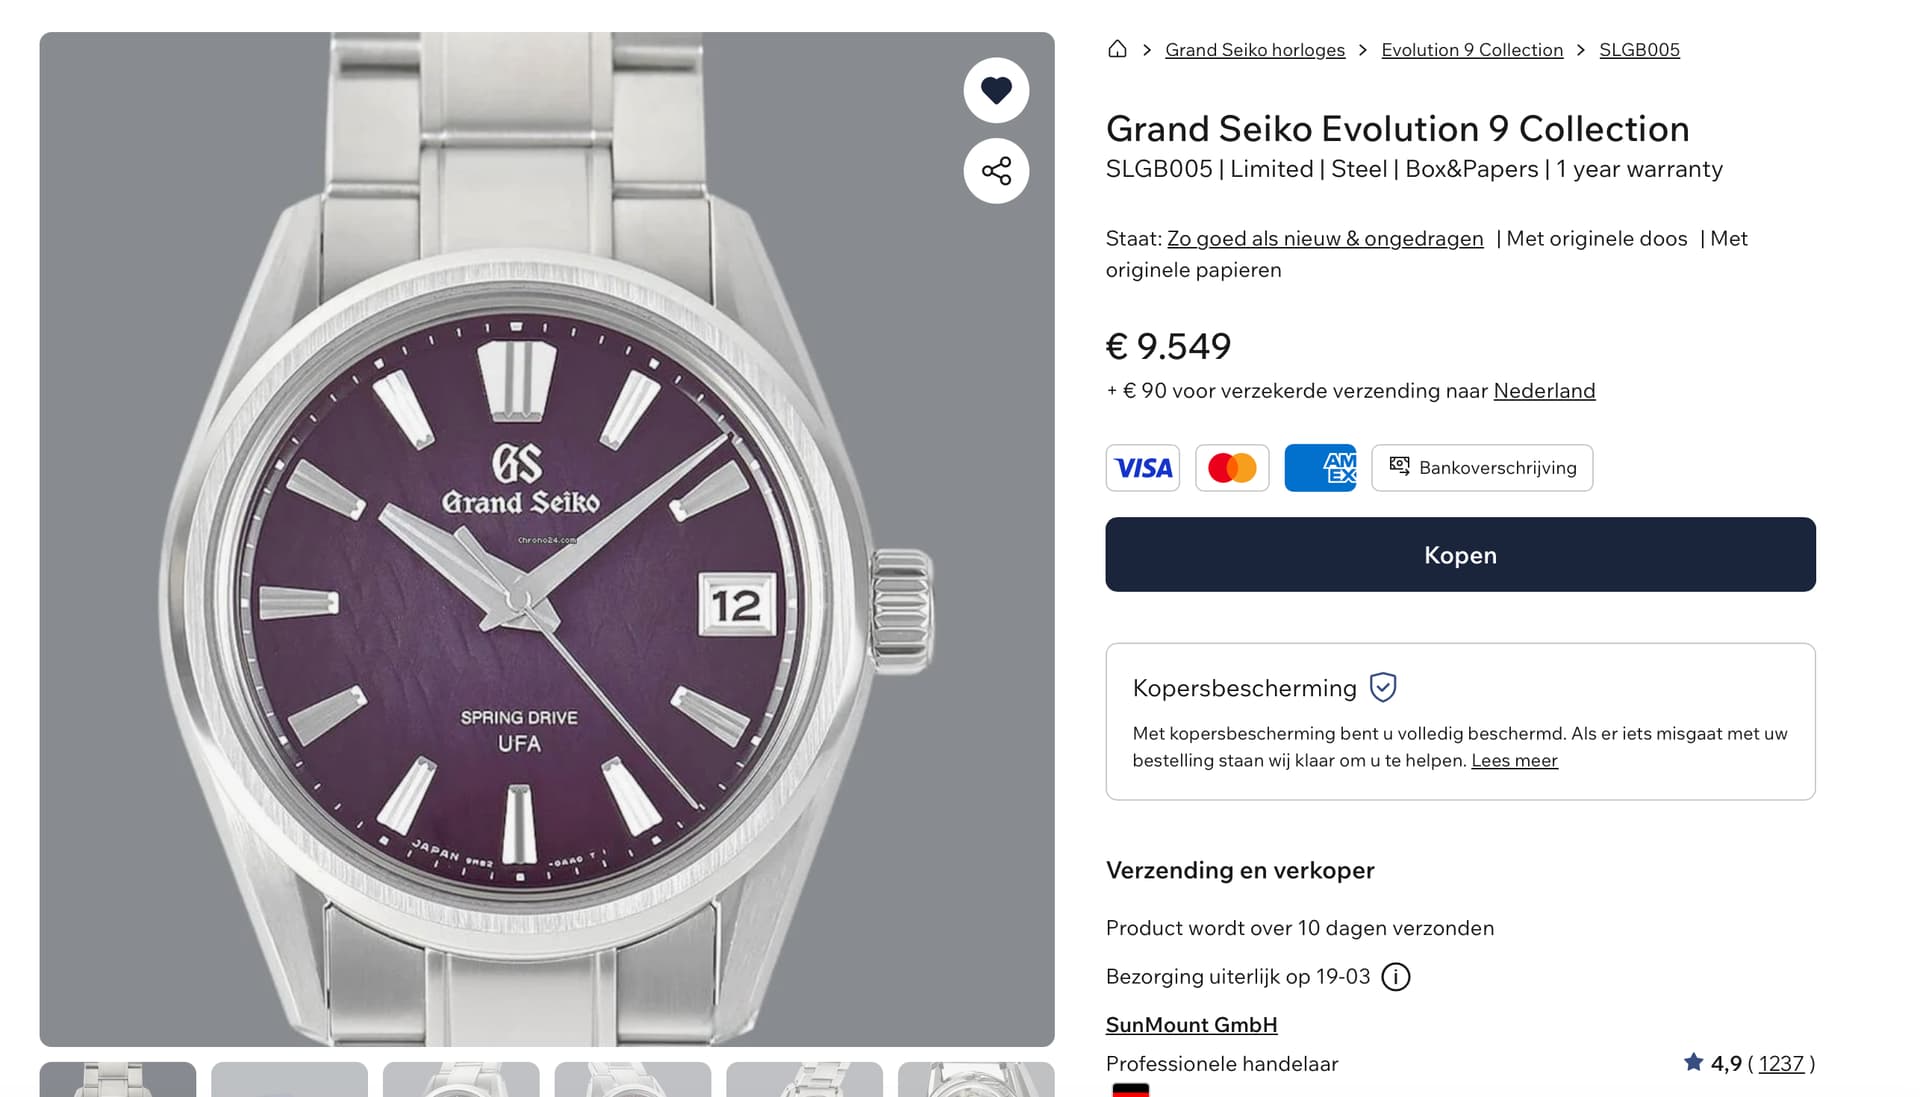The height and width of the screenshot is (1097, 1920).
Task: Click the American Express icon
Action: pyautogui.click(x=1320, y=468)
